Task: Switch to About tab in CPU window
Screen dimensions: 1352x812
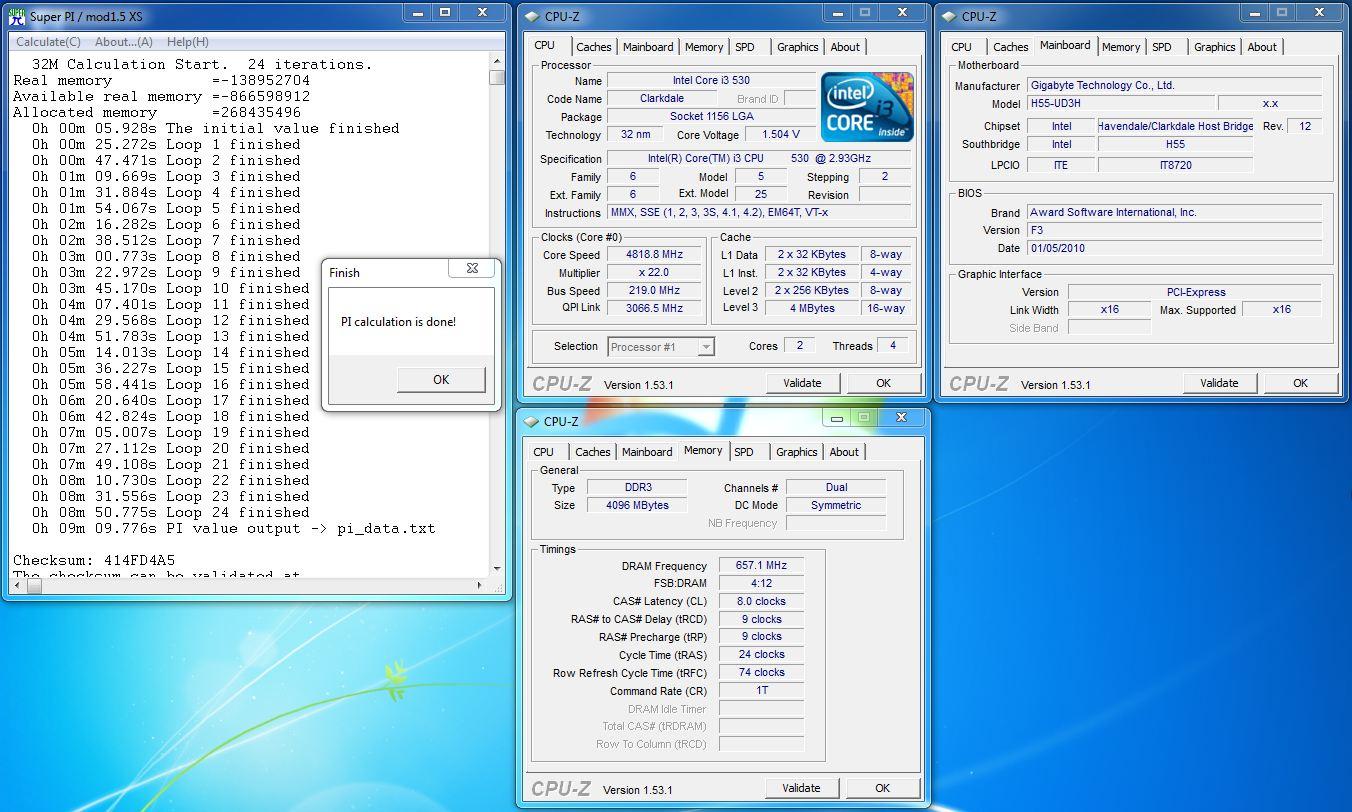Action: coord(845,47)
